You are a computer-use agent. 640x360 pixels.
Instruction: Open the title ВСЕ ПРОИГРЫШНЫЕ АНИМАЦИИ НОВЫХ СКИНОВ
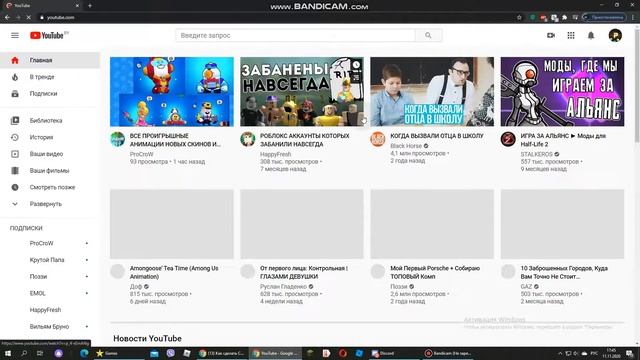176,140
